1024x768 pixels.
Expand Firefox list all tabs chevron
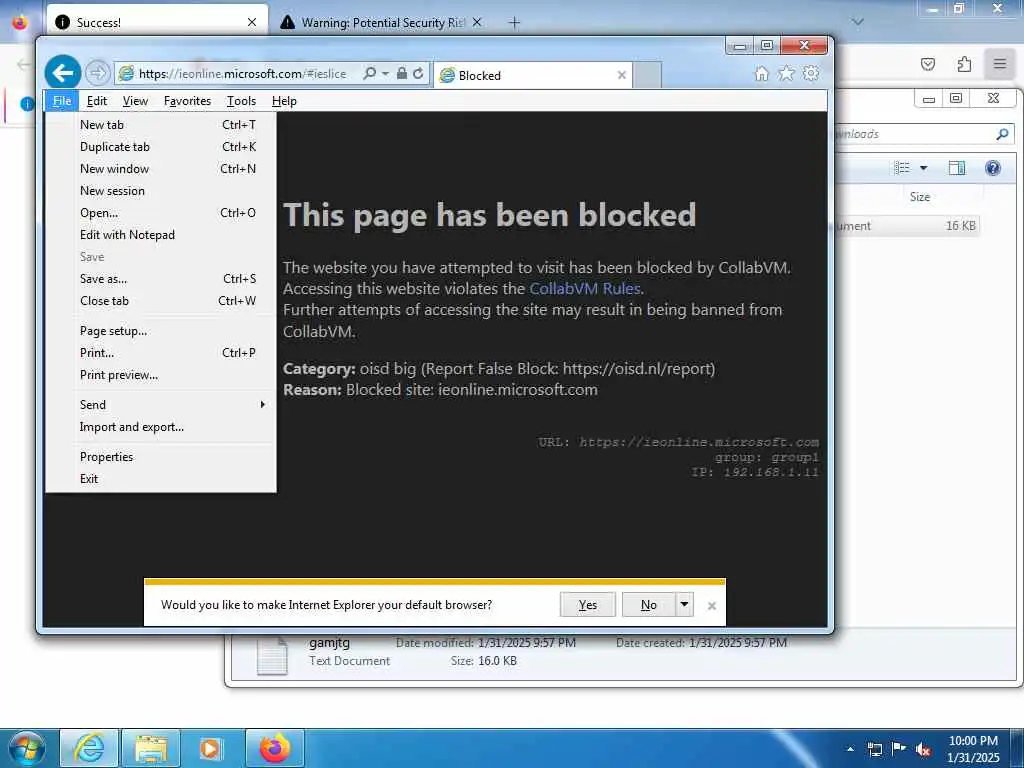[858, 22]
